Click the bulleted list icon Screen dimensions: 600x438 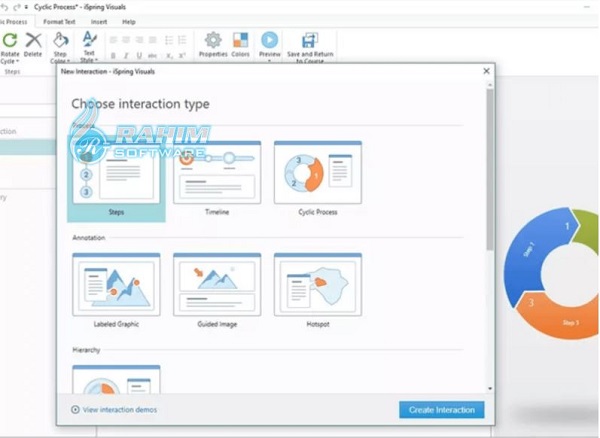pyautogui.click(x=169, y=40)
